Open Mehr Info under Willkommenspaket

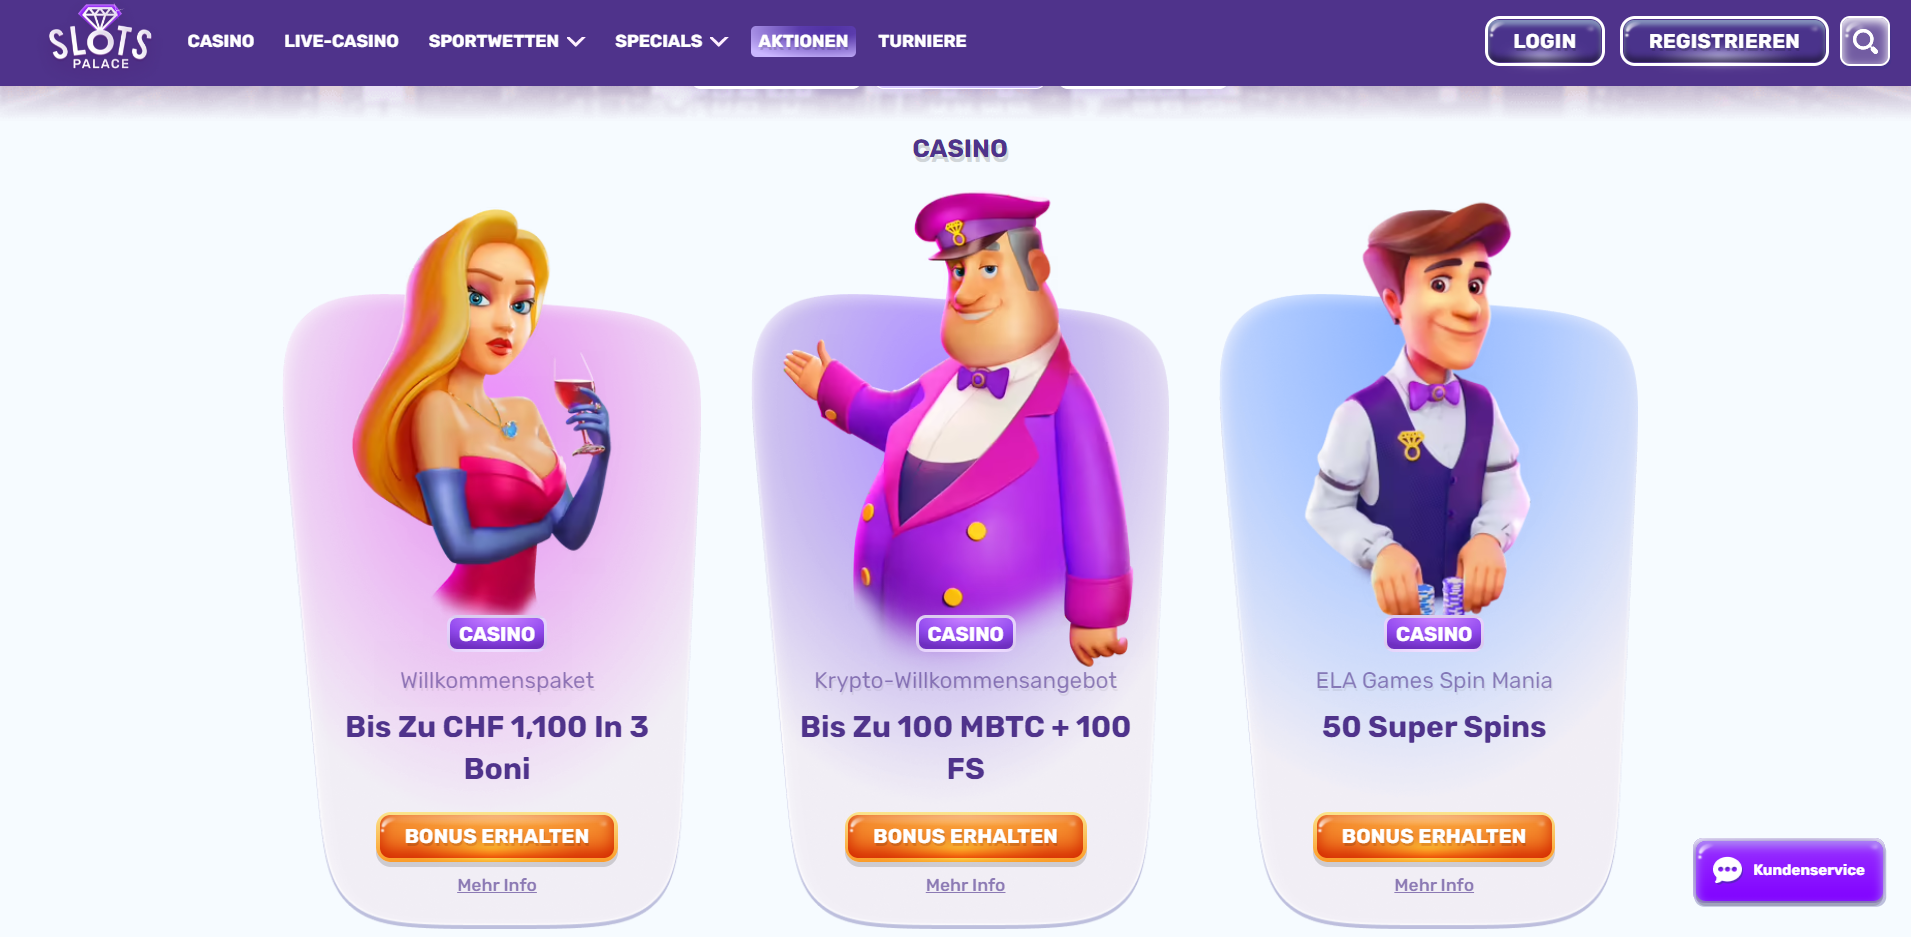coord(497,885)
